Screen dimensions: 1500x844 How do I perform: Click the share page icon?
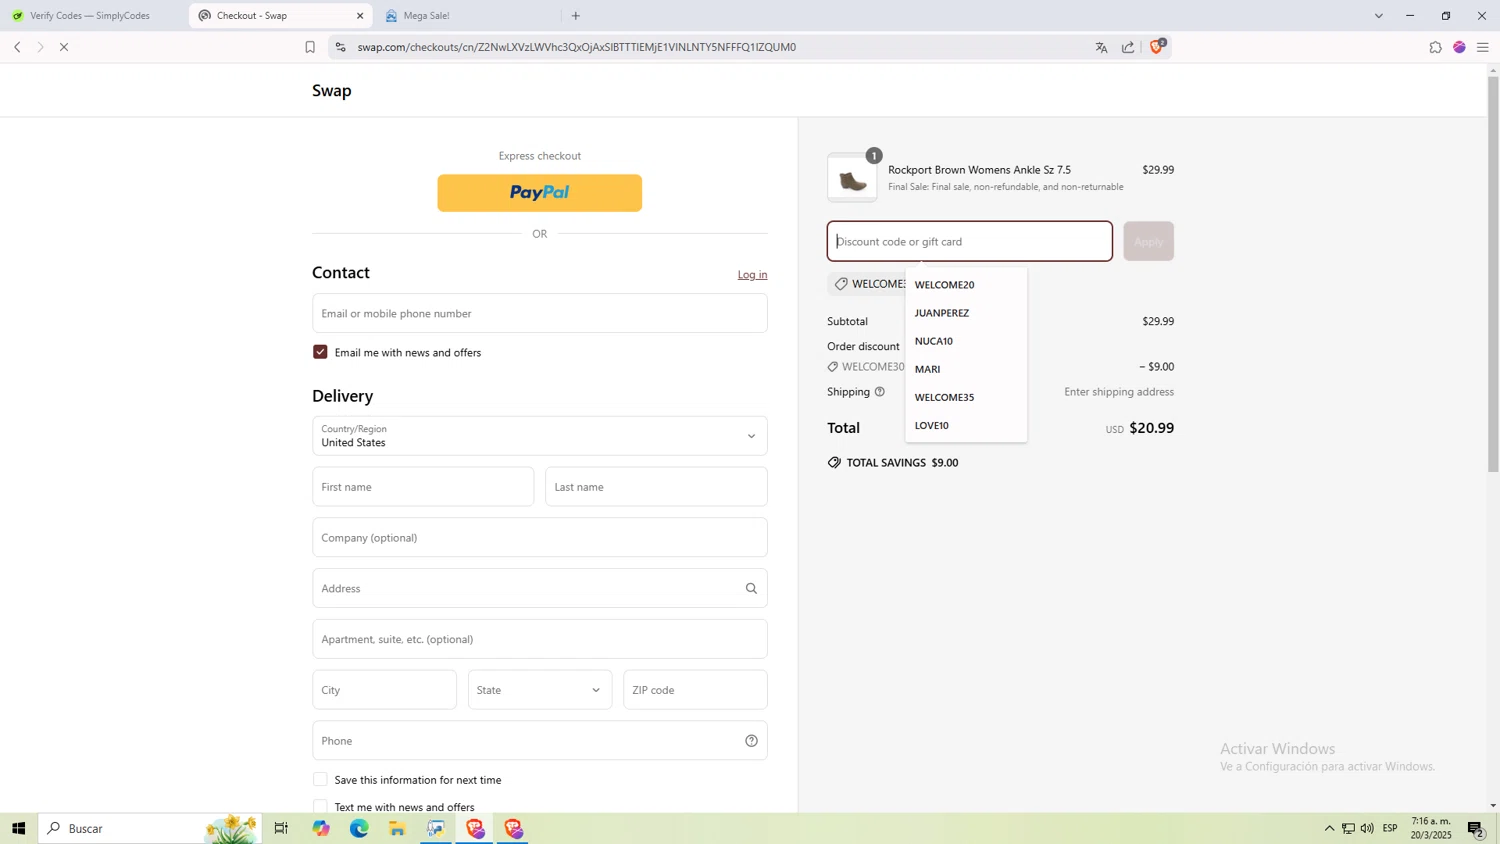pyautogui.click(x=1128, y=47)
